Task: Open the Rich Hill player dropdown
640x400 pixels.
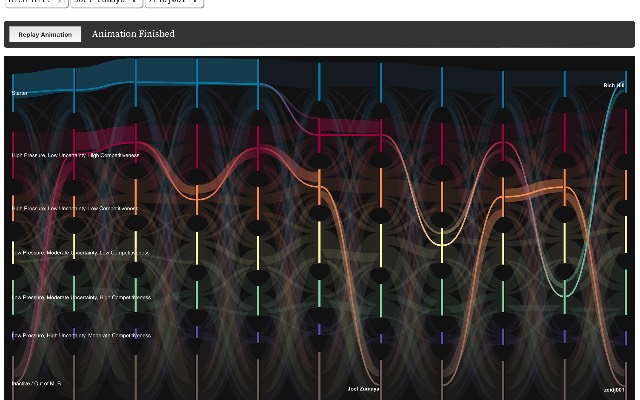Action: tap(37, 2)
